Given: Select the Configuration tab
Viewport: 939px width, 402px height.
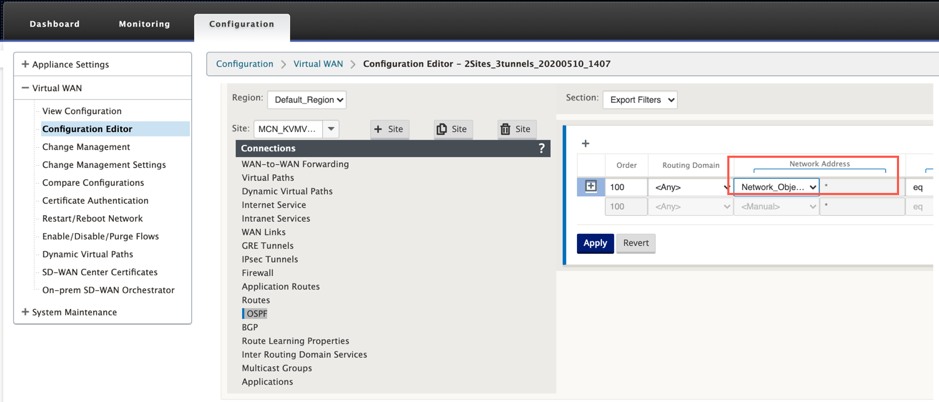Looking at the screenshot, I should click(242, 25).
